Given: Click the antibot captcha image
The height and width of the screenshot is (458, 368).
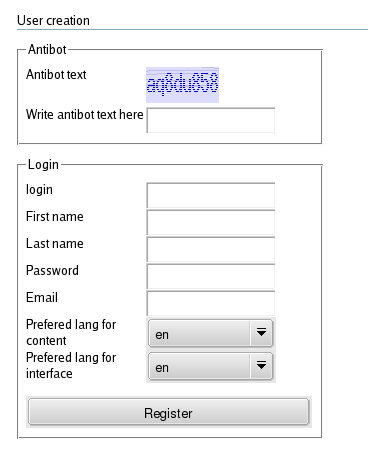Looking at the screenshot, I should 182,85.
